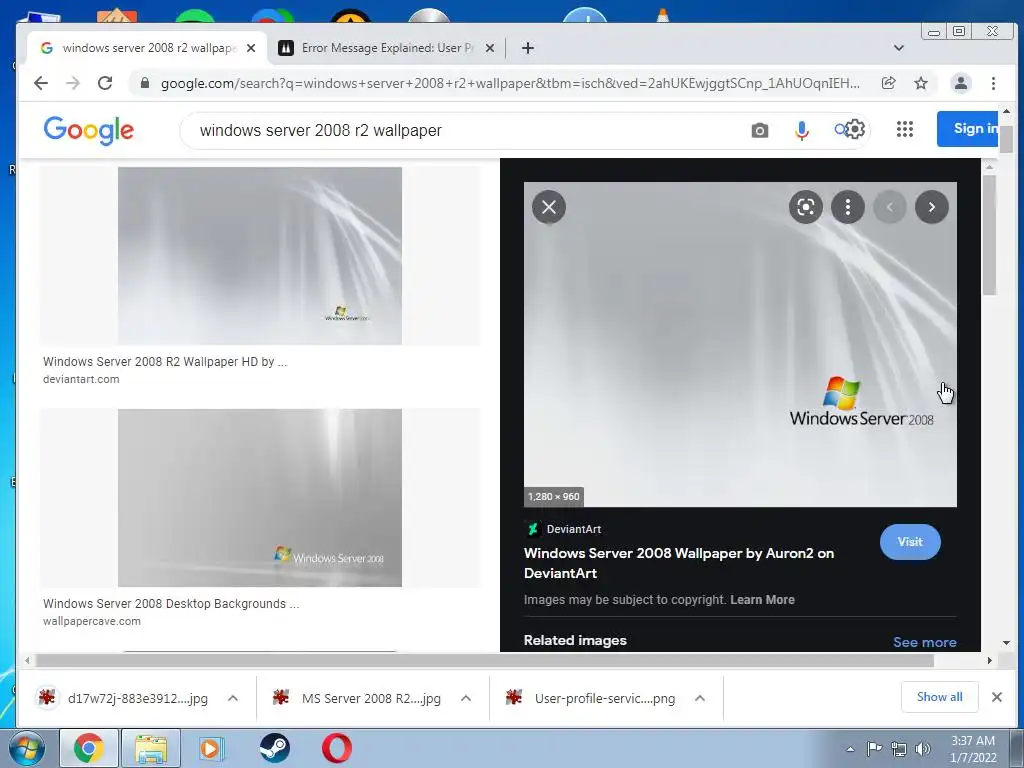Close the image preview panel
Screen dimensions: 1024x768
[549, 207]
